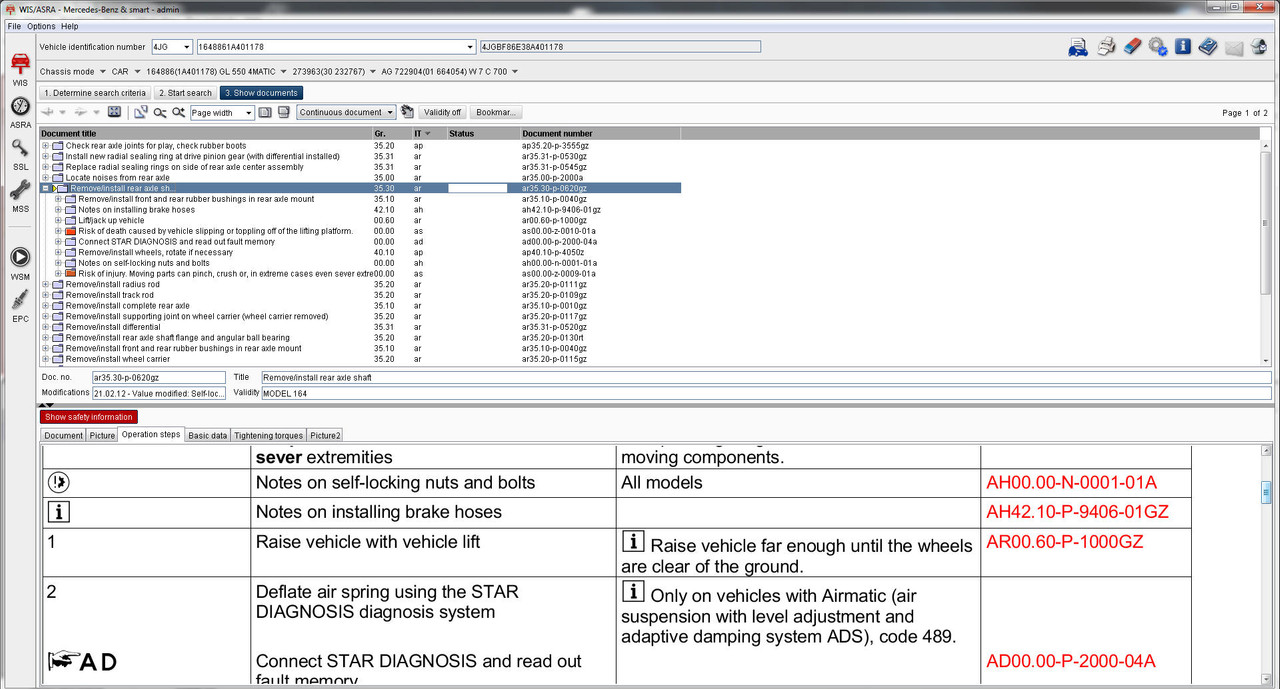Open the Options menu
Viewport: 1280px width, 689px height.
tap(41, 26)
